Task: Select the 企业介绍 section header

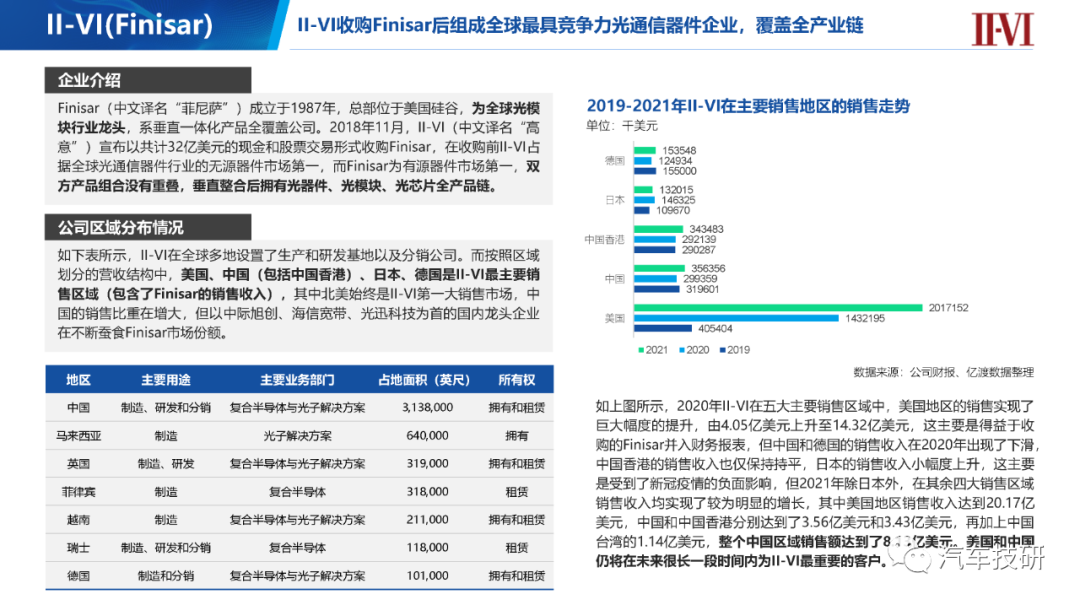Action: pos(147,81)
